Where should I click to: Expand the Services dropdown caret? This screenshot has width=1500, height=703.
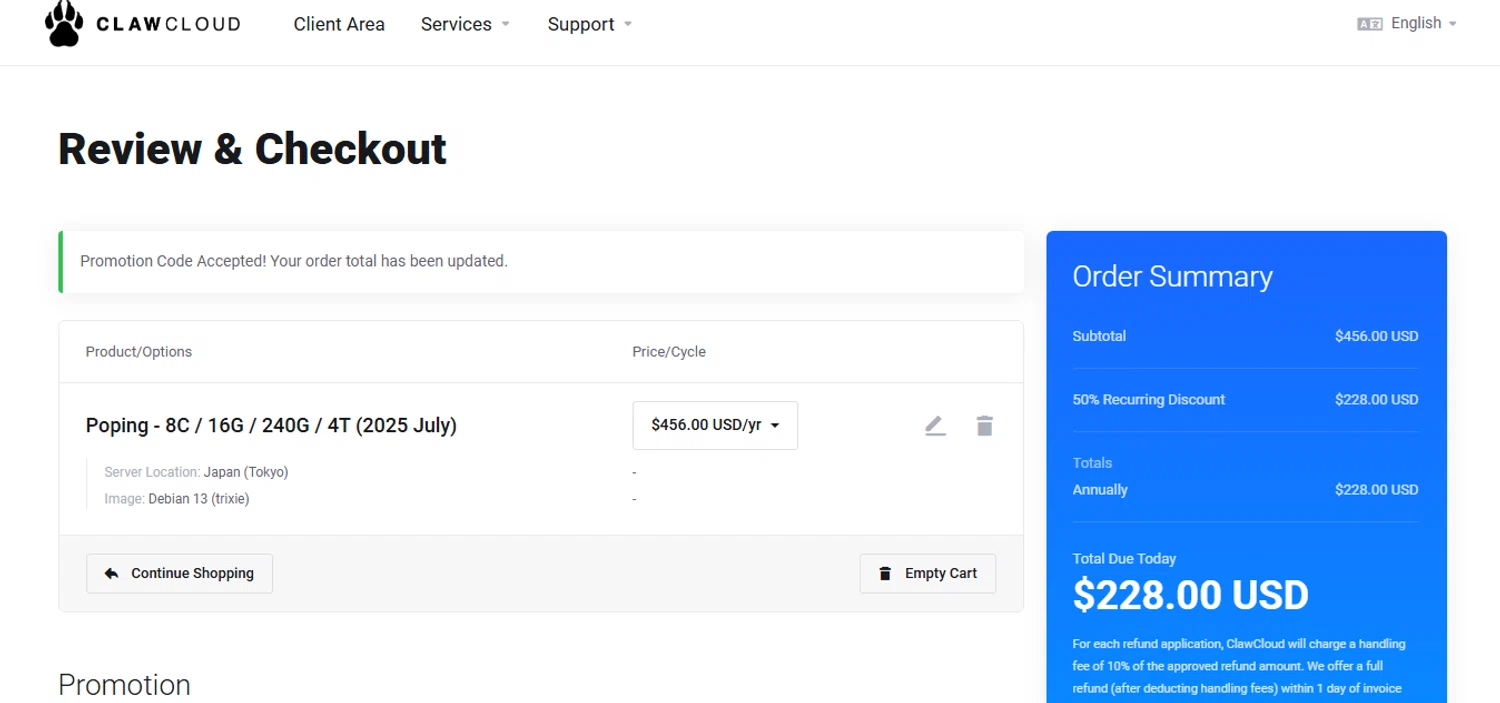click(x=505, y=24)
